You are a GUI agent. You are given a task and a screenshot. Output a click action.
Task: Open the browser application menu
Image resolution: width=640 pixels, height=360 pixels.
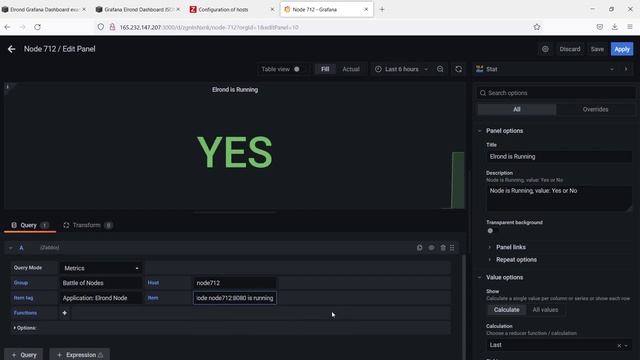pyautogui.click(x=630, y=27)
